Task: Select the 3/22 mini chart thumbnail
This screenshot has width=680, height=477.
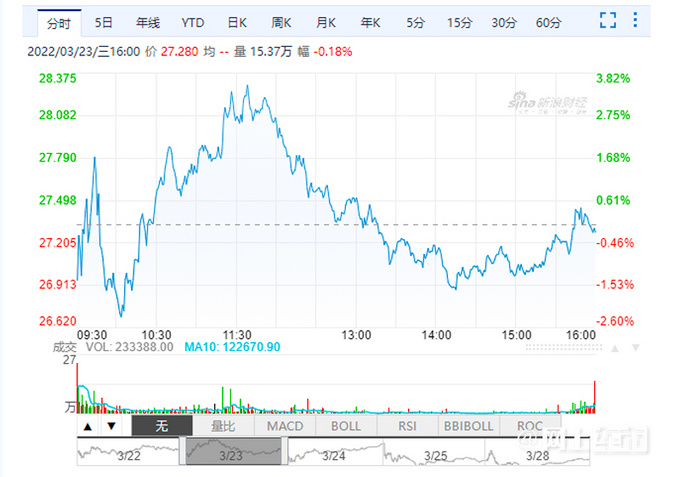Action: click(128, 453)
